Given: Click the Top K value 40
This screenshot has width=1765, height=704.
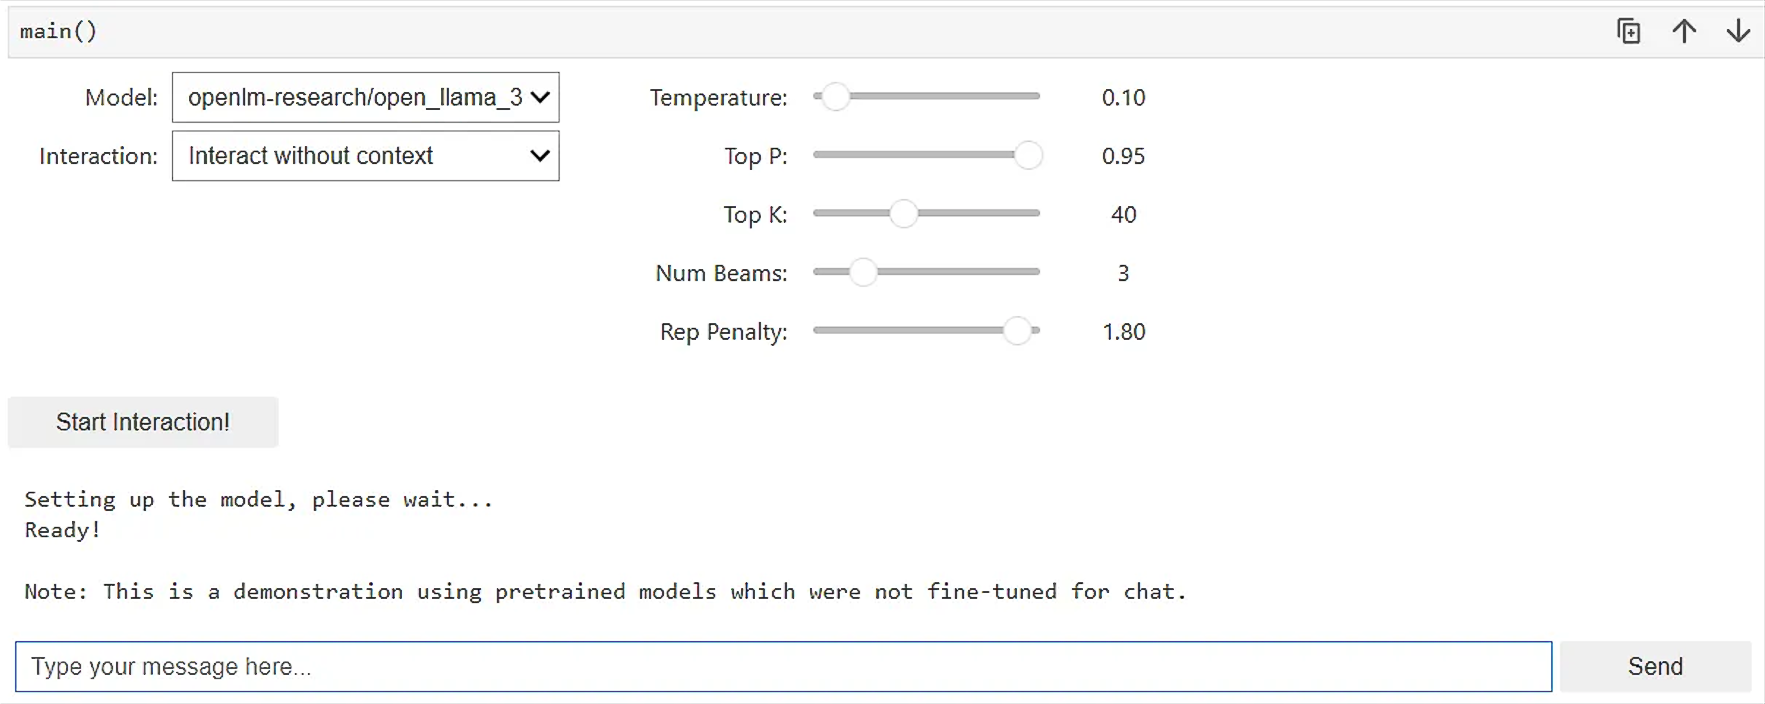Looking at the screenshot, I should click(x=1123, y=215).
